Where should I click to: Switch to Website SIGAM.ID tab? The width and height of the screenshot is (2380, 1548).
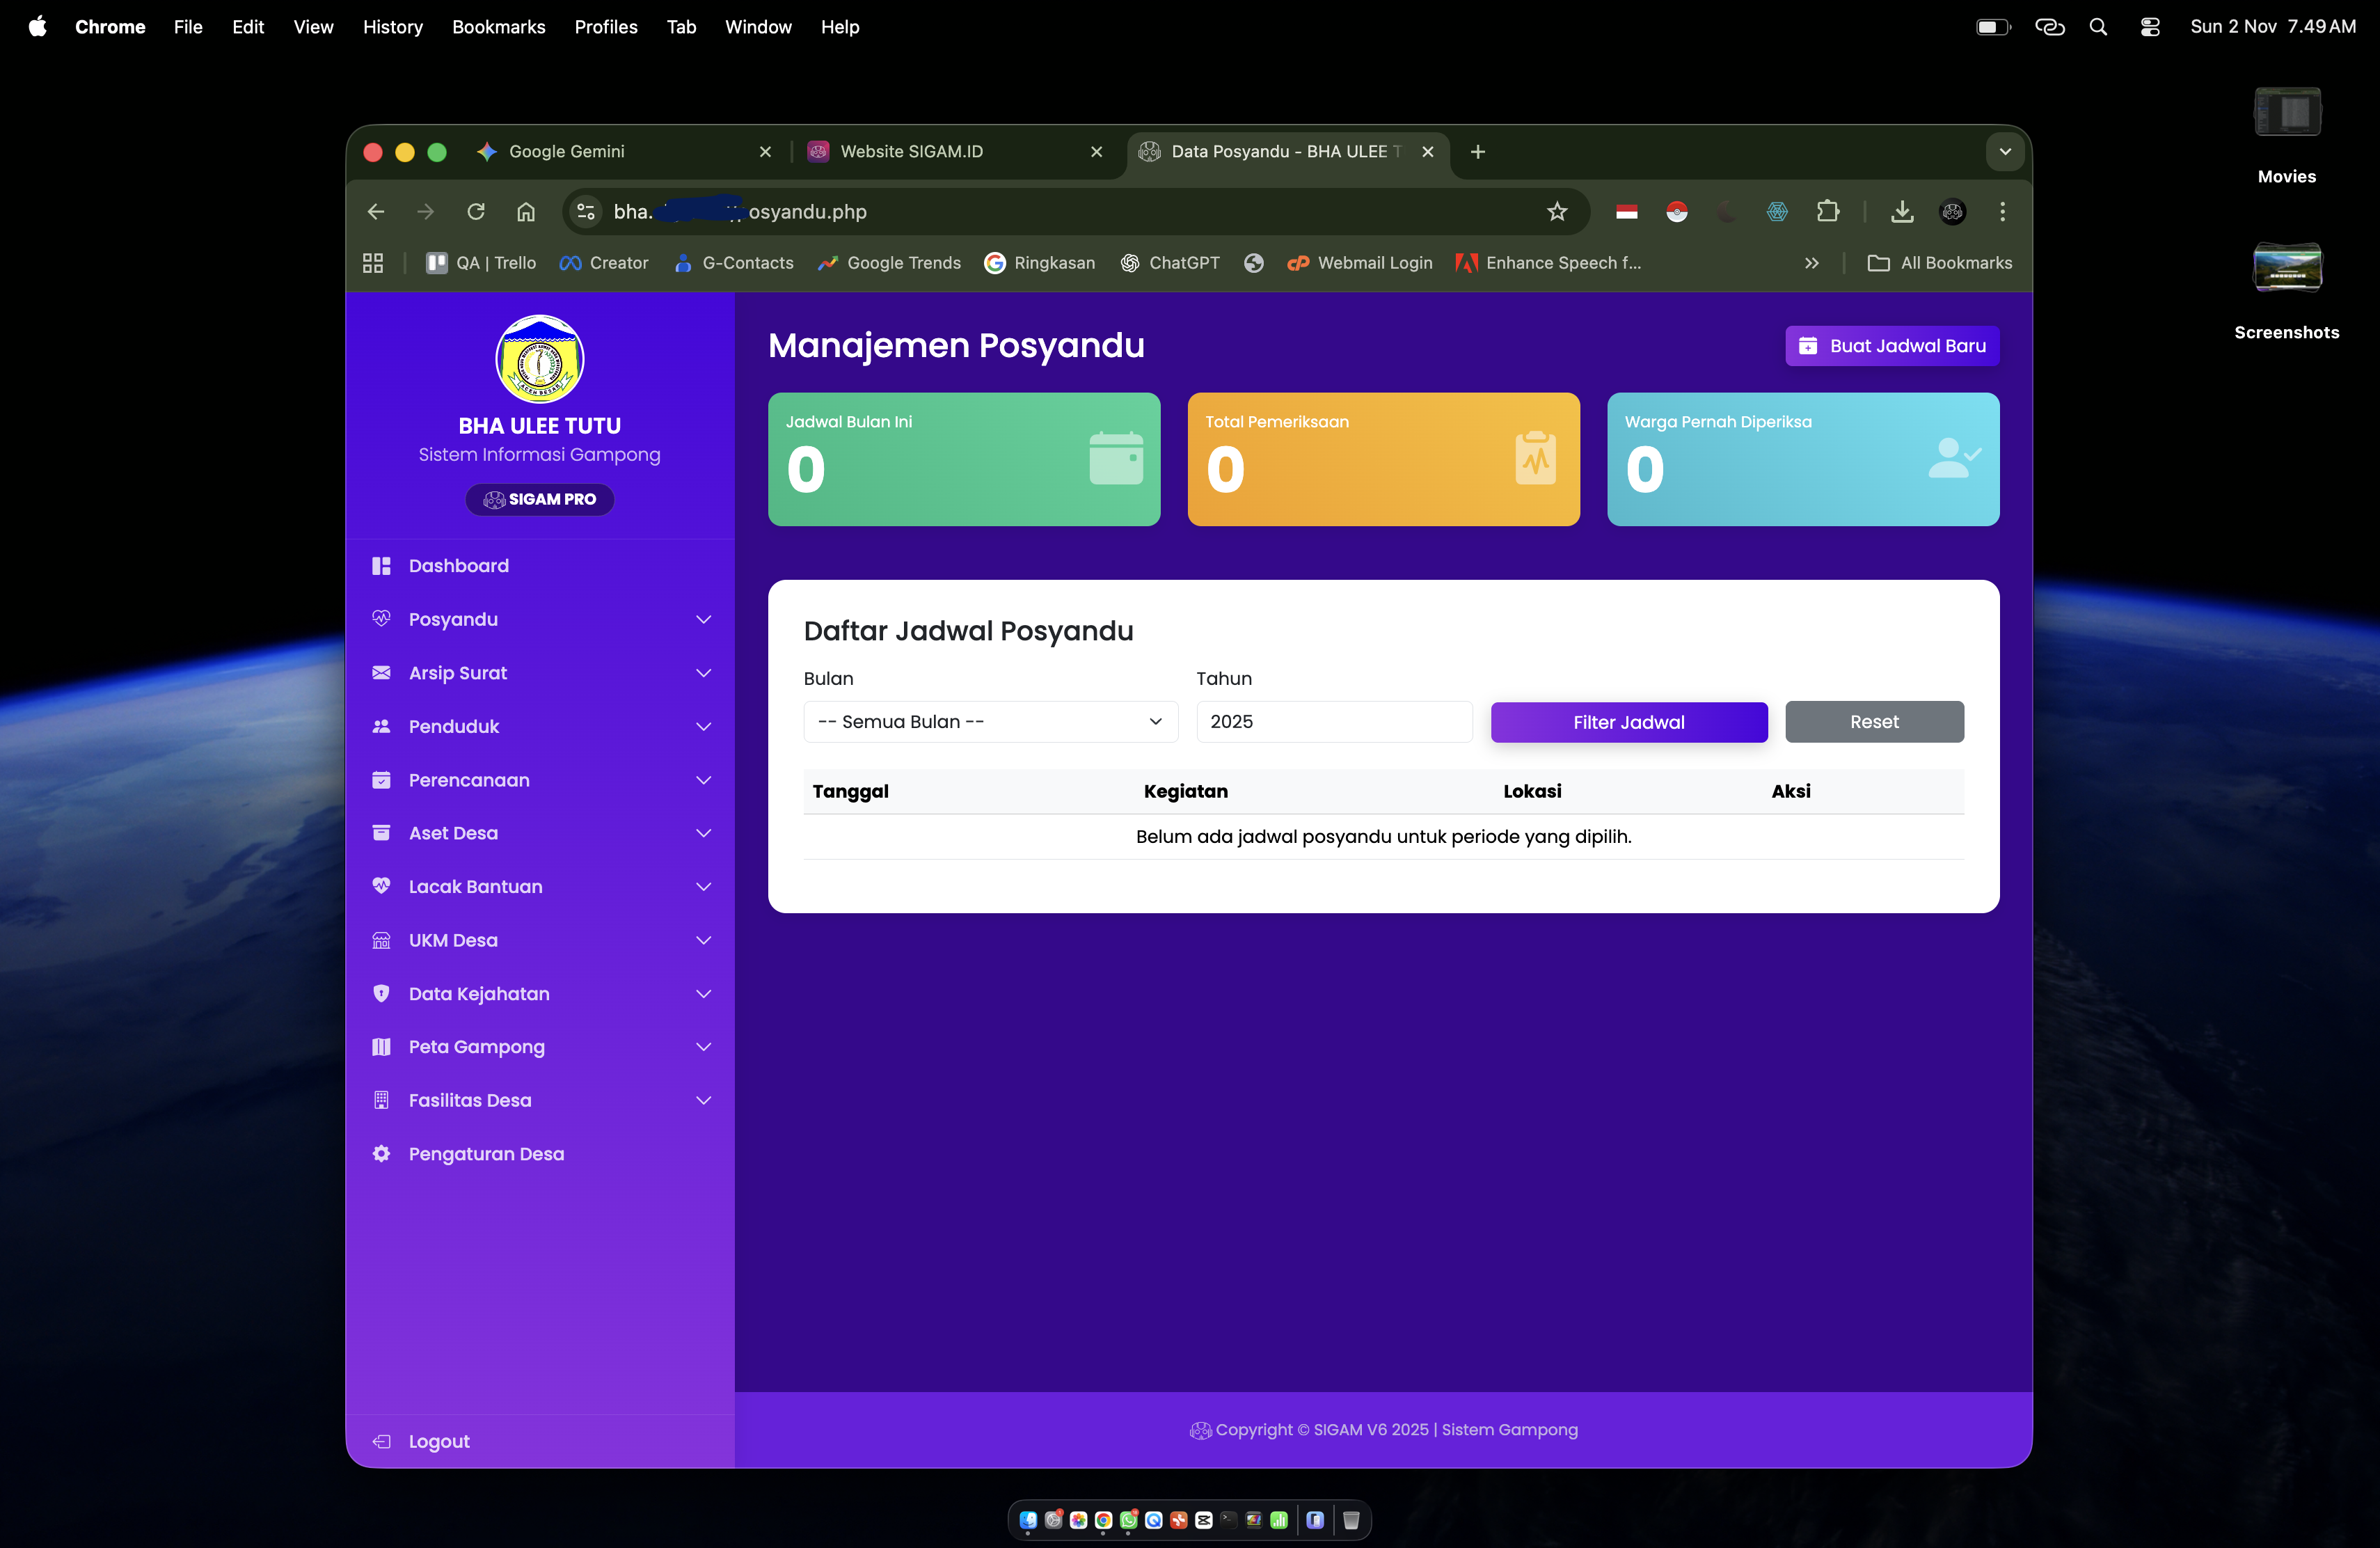[911, 151]
